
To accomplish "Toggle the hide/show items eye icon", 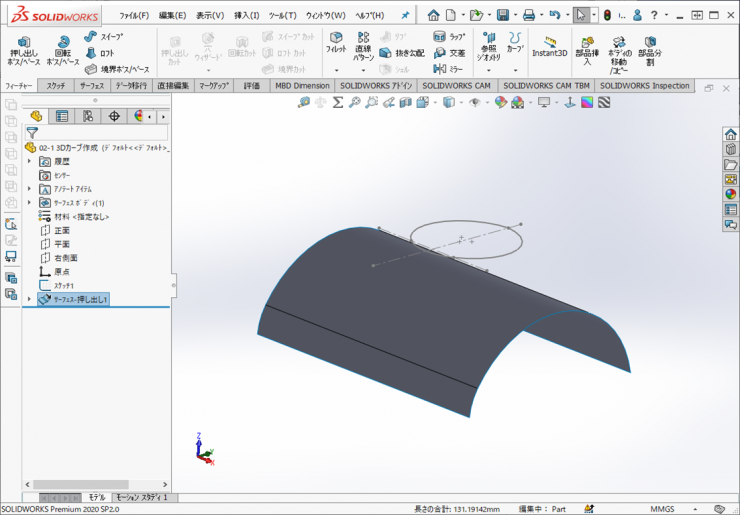I will (x=475, y=102).
